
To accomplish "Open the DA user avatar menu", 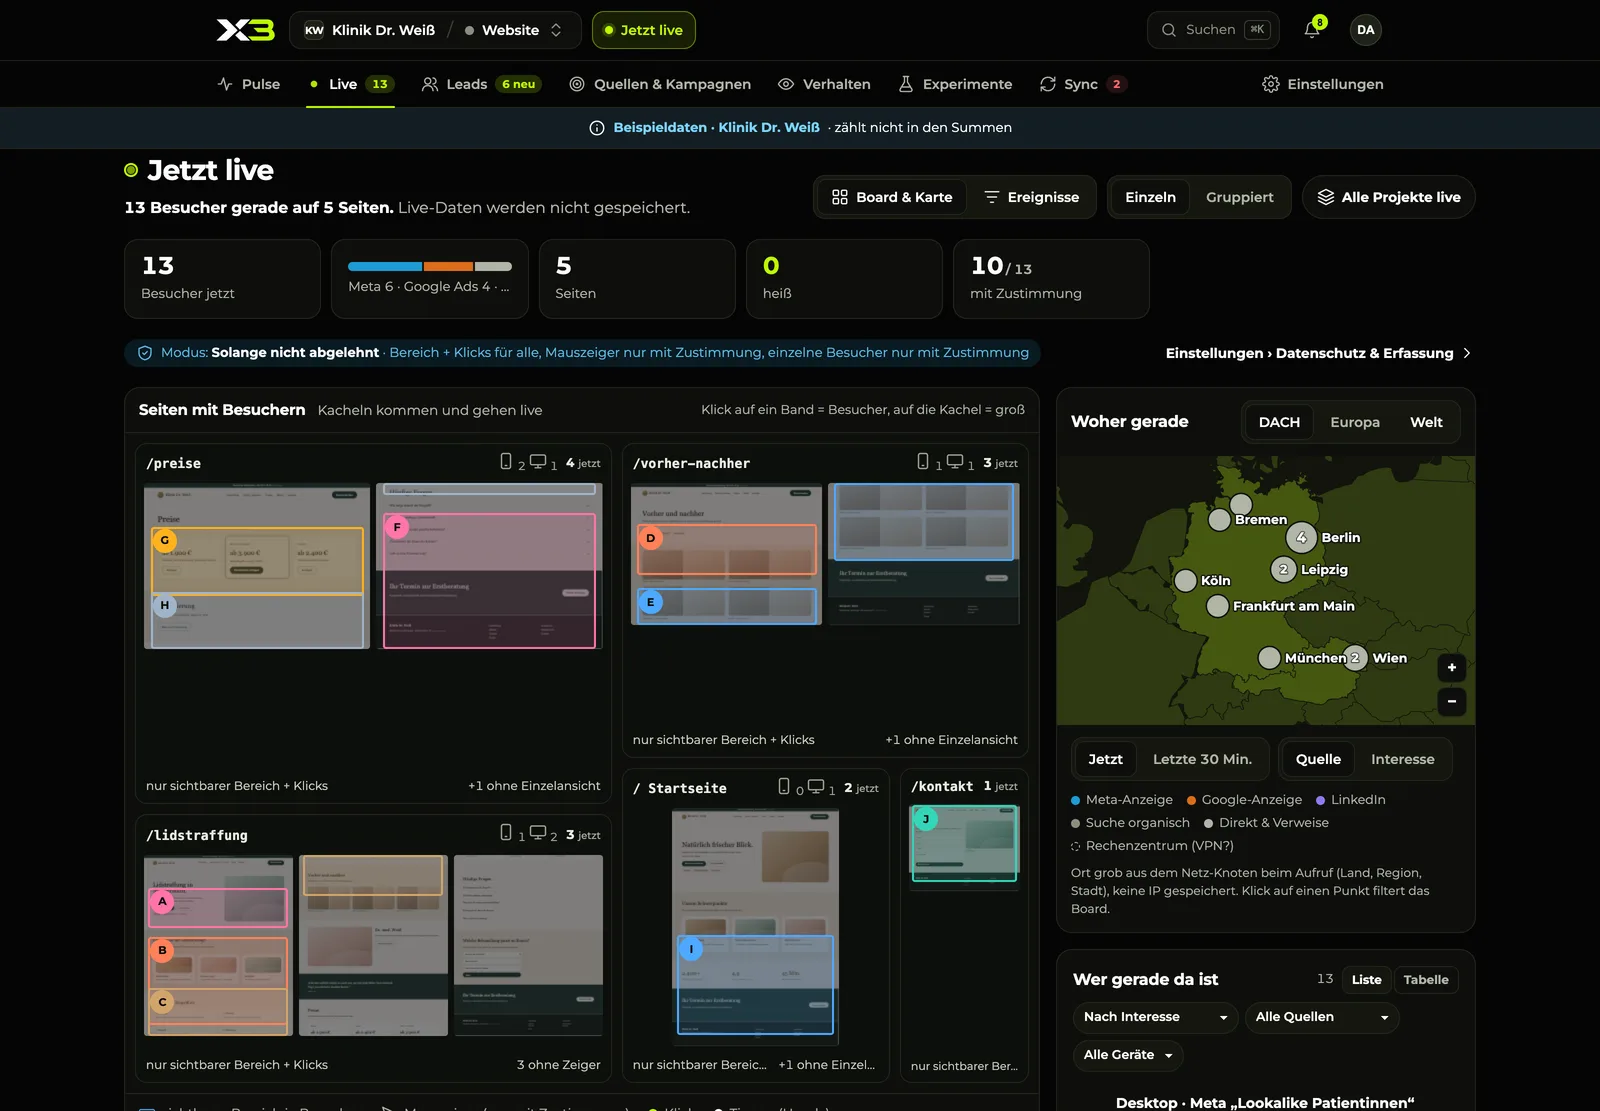I will click(x=1366, y=30).
